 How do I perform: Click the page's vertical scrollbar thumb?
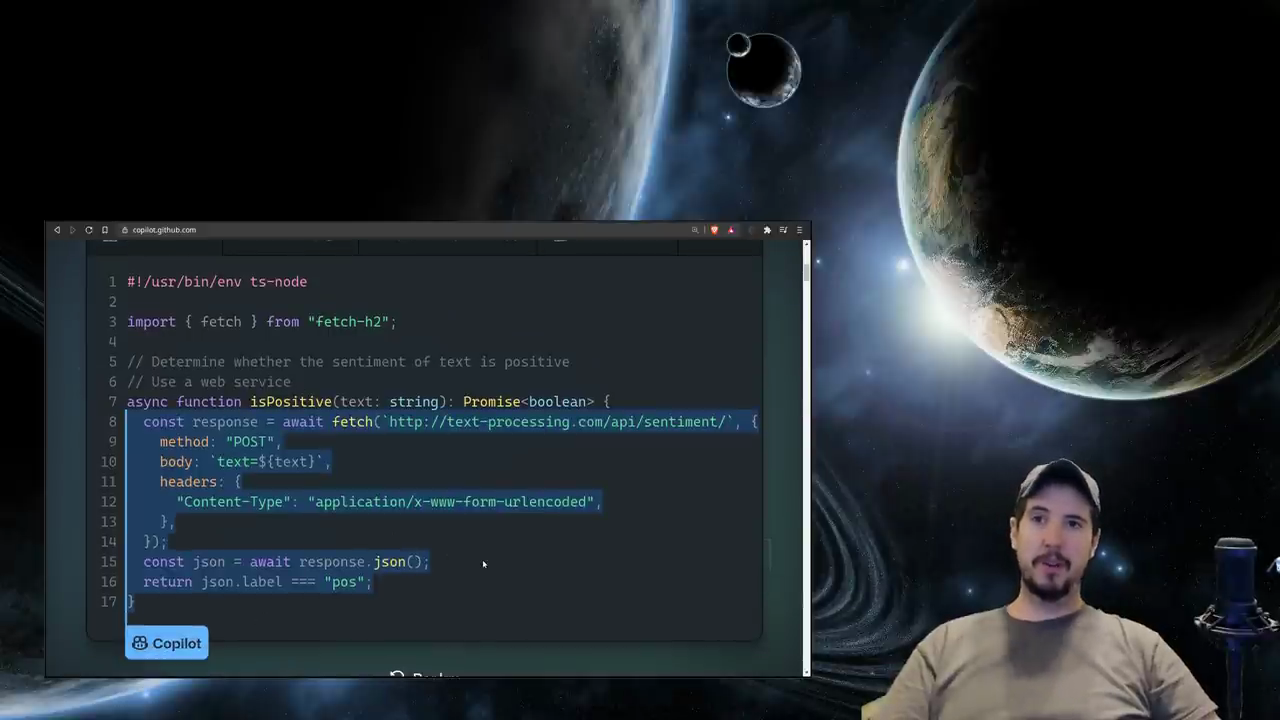point(806,272)
